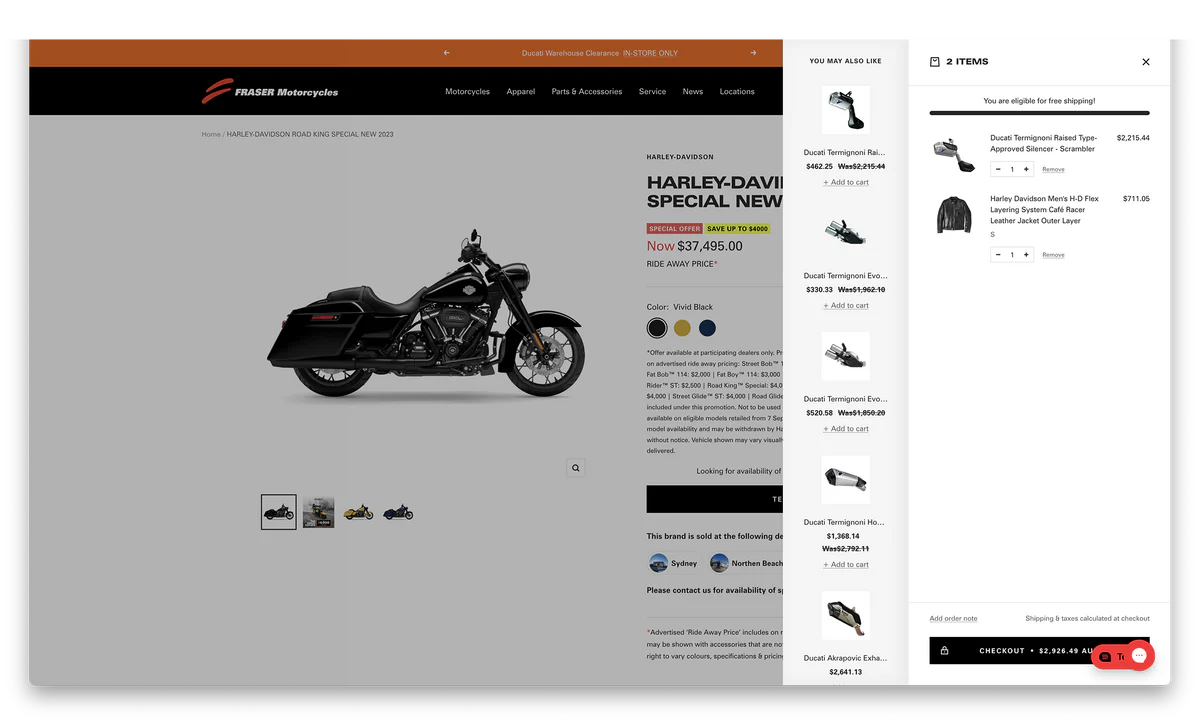Remove the Ducati Termignoni Silencer from cart
Screen dimensions: 1200x724
point(1053,170)
